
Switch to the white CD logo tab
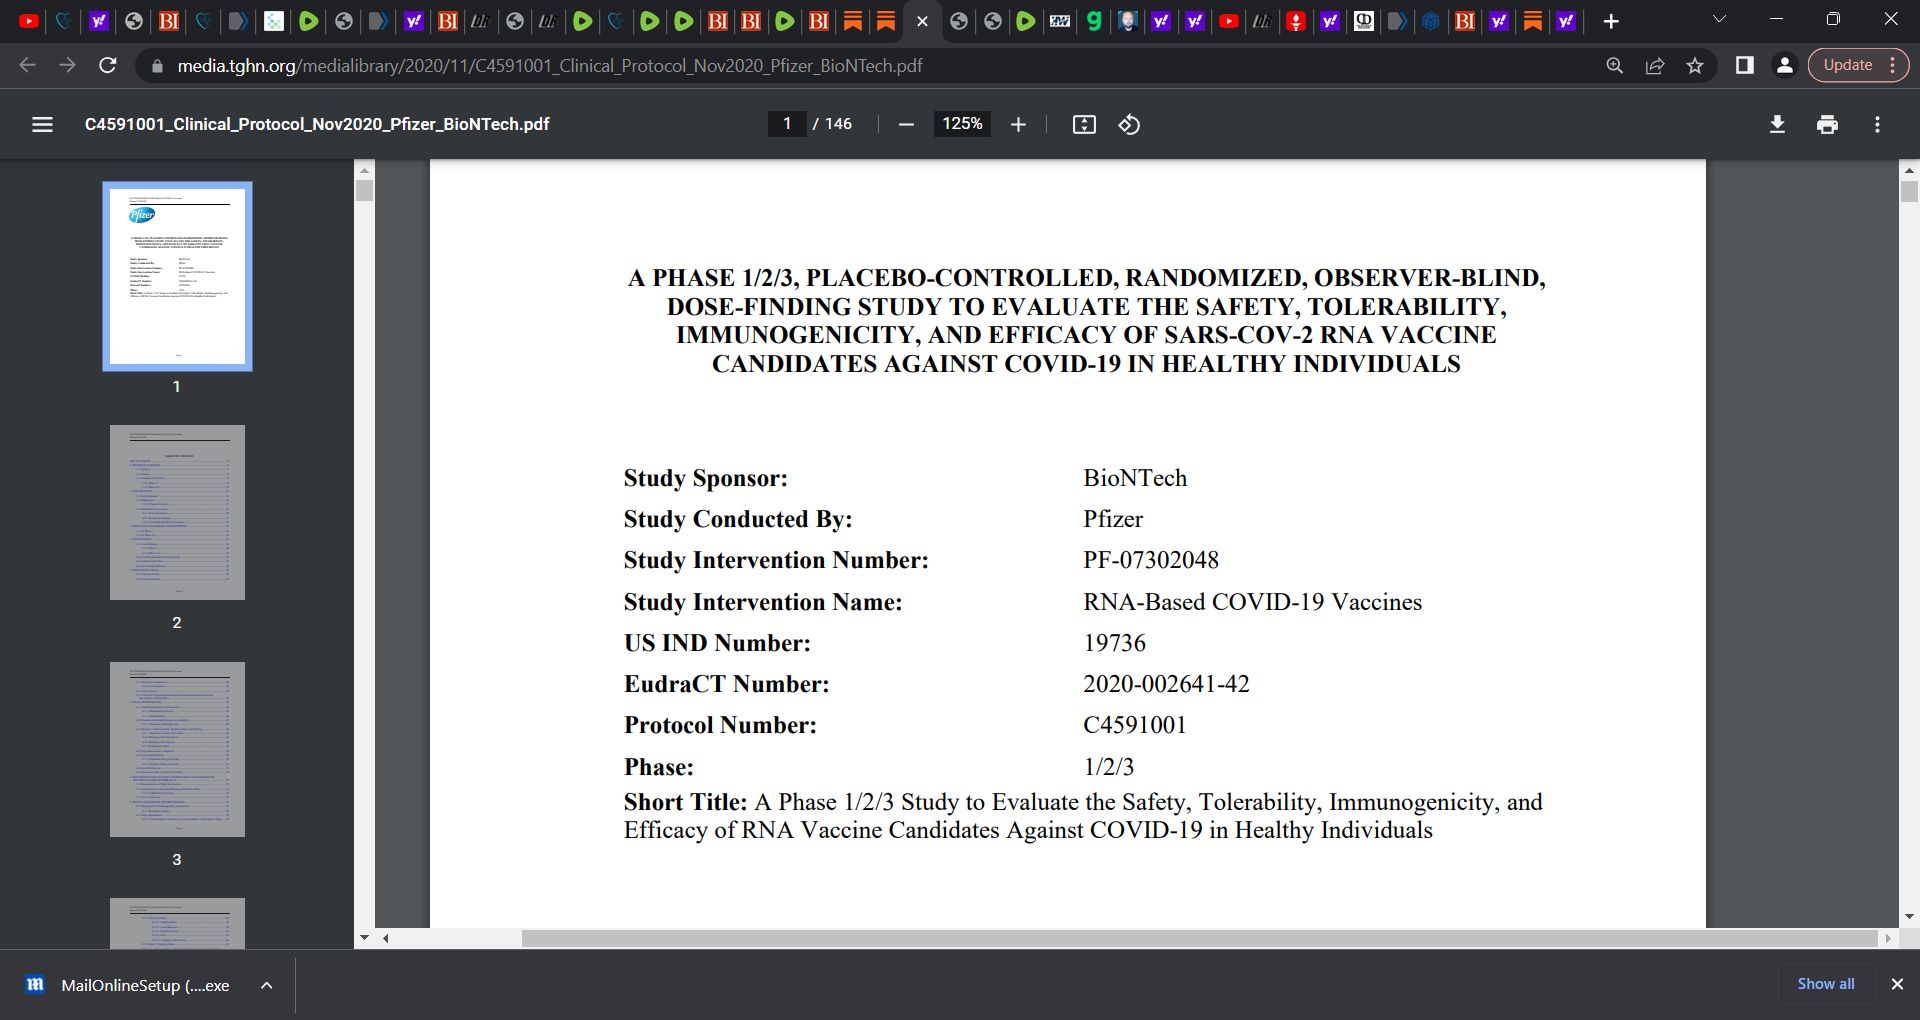click(x=1364, y=21)
